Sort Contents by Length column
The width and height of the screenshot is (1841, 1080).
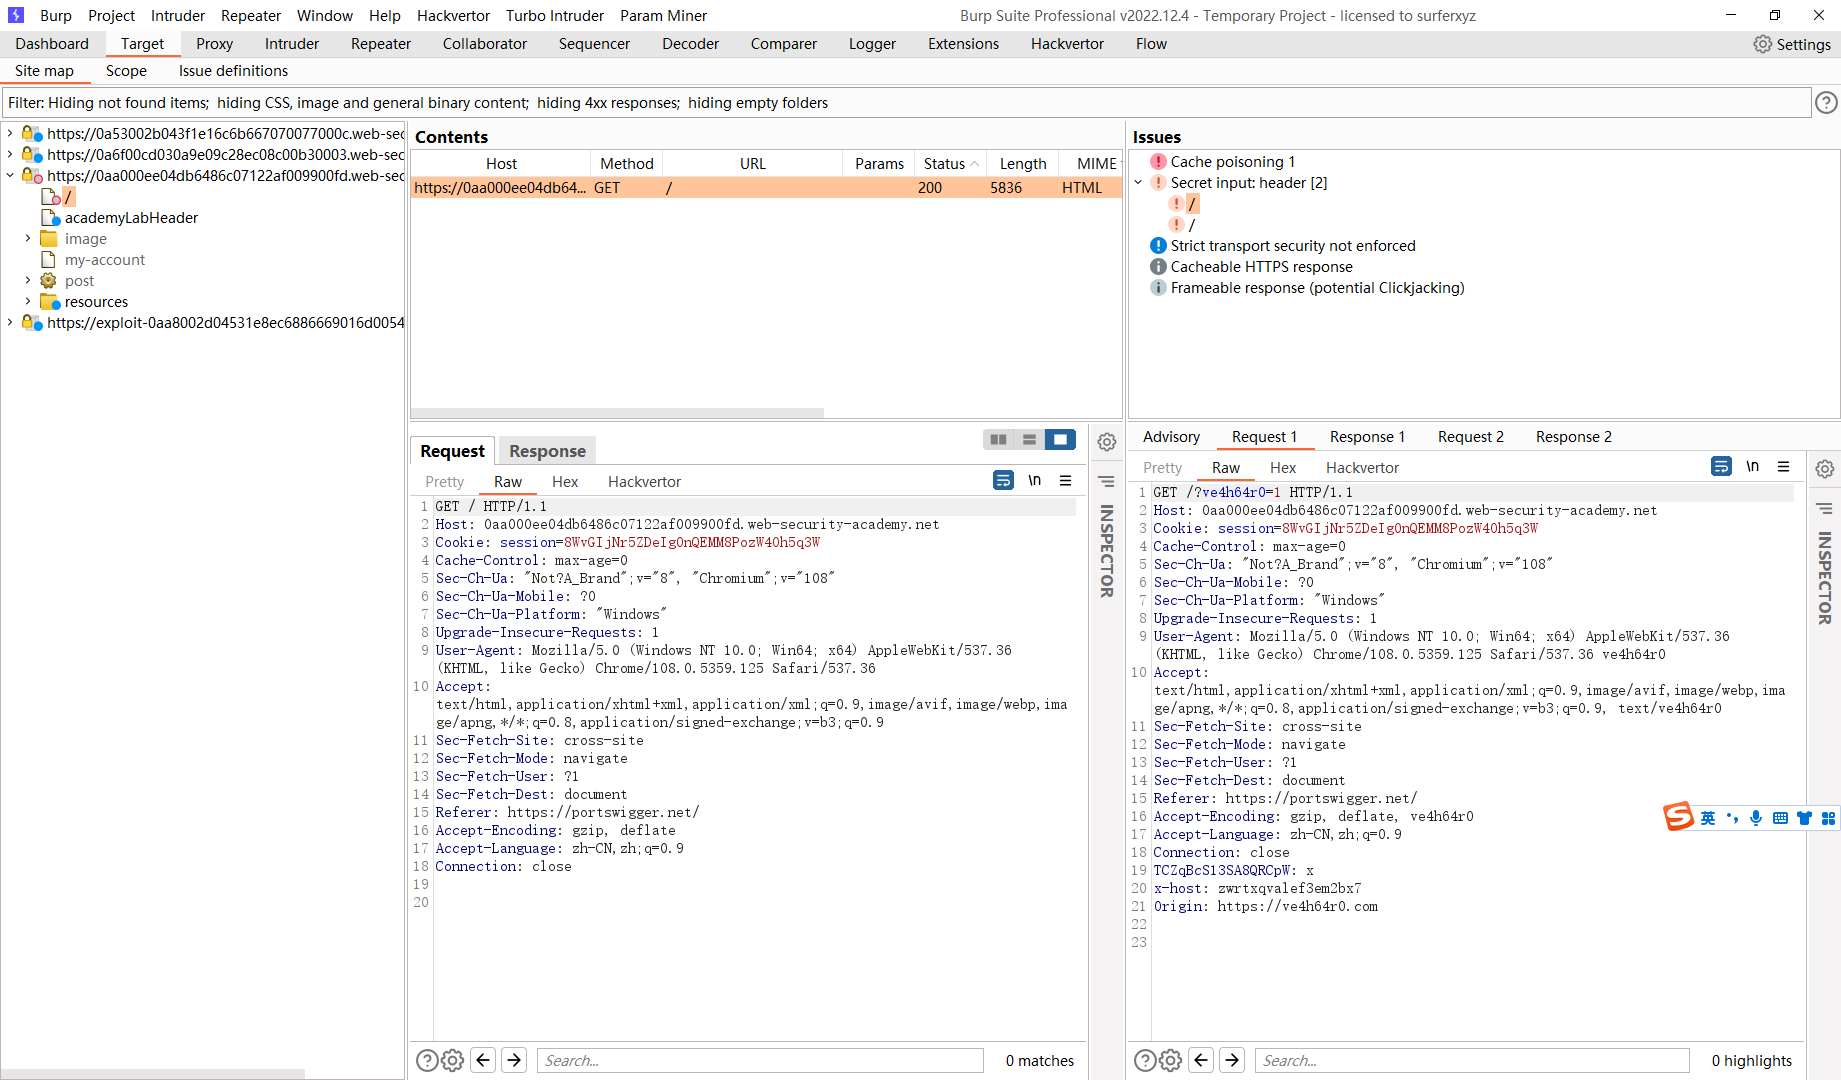[1023, 163]
